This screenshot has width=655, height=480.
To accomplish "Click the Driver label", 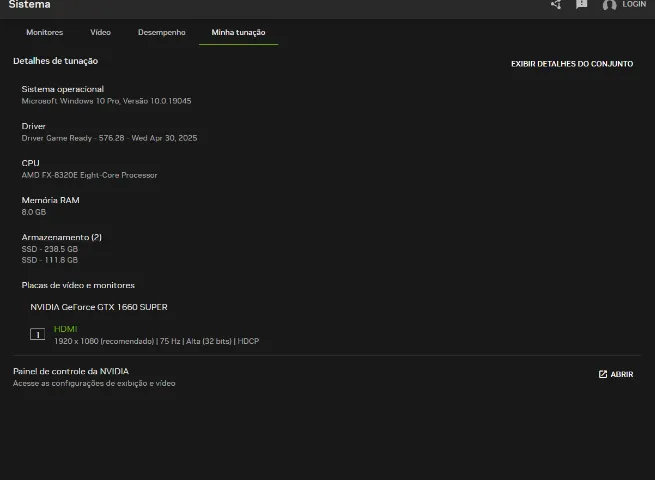I will click(33, 126).
